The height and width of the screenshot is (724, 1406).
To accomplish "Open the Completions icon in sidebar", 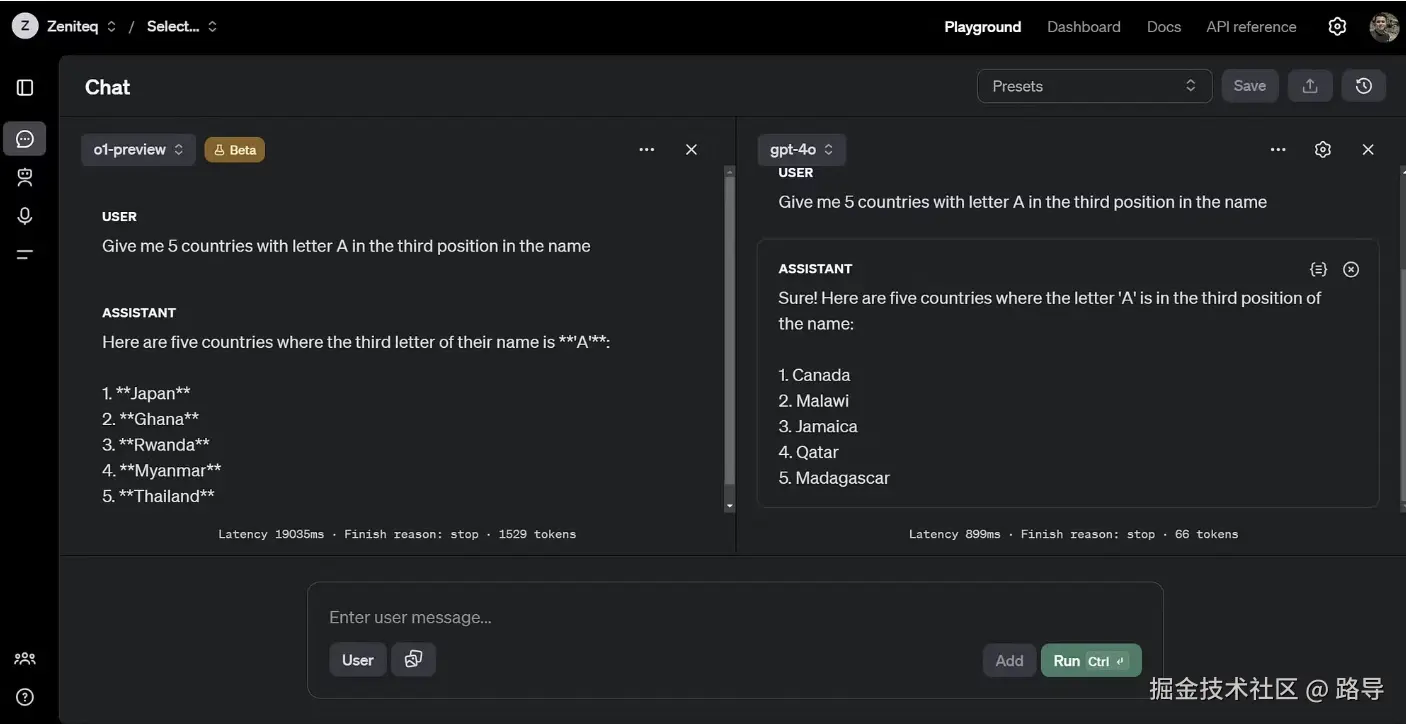I will tap(25, 254).
